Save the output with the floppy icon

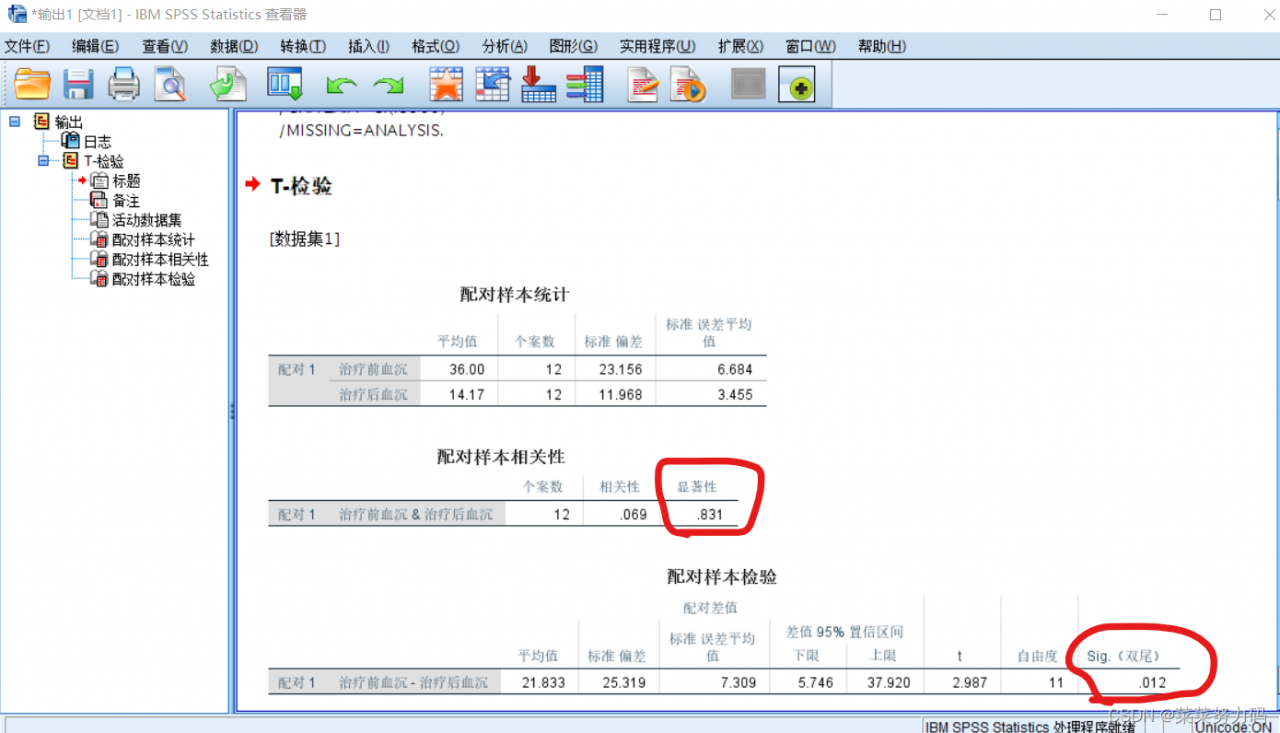click(79, 85)
